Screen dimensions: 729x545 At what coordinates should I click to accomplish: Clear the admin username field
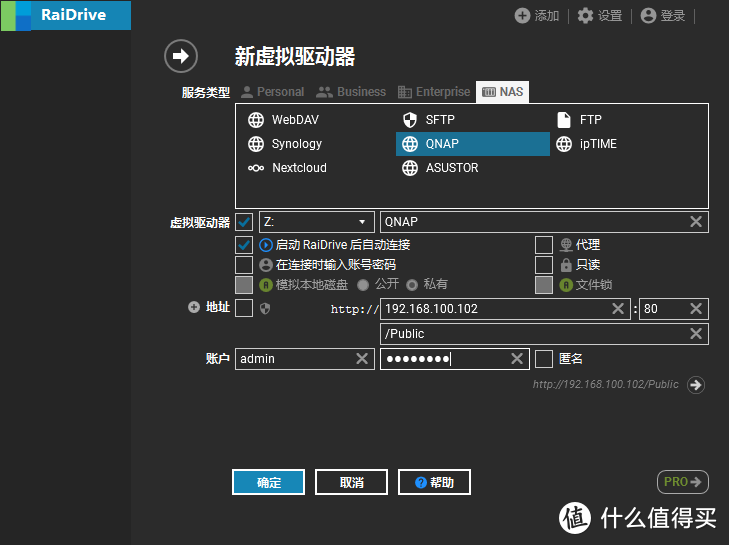click(x=362, y=359)
